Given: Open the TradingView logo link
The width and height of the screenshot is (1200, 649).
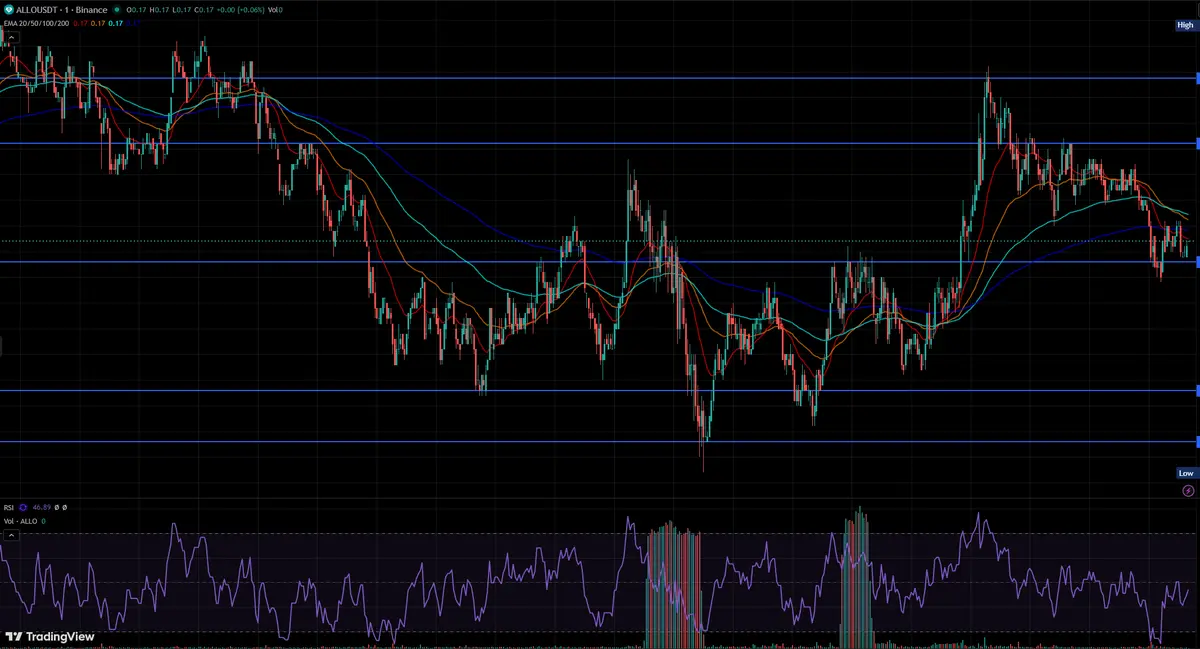Looking at the screenshot, I should [50, 636].
